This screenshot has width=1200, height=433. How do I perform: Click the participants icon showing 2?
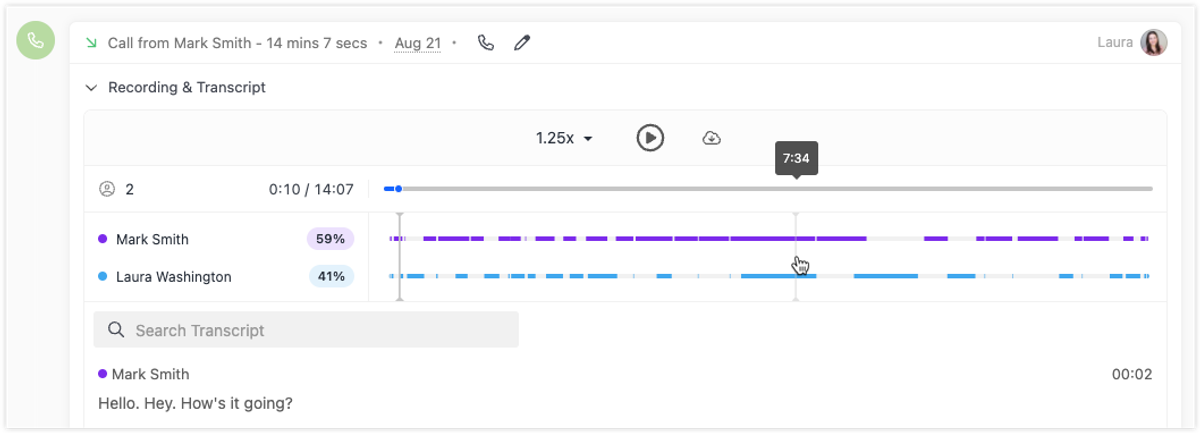pyautogui.click(x=107, y=189)
